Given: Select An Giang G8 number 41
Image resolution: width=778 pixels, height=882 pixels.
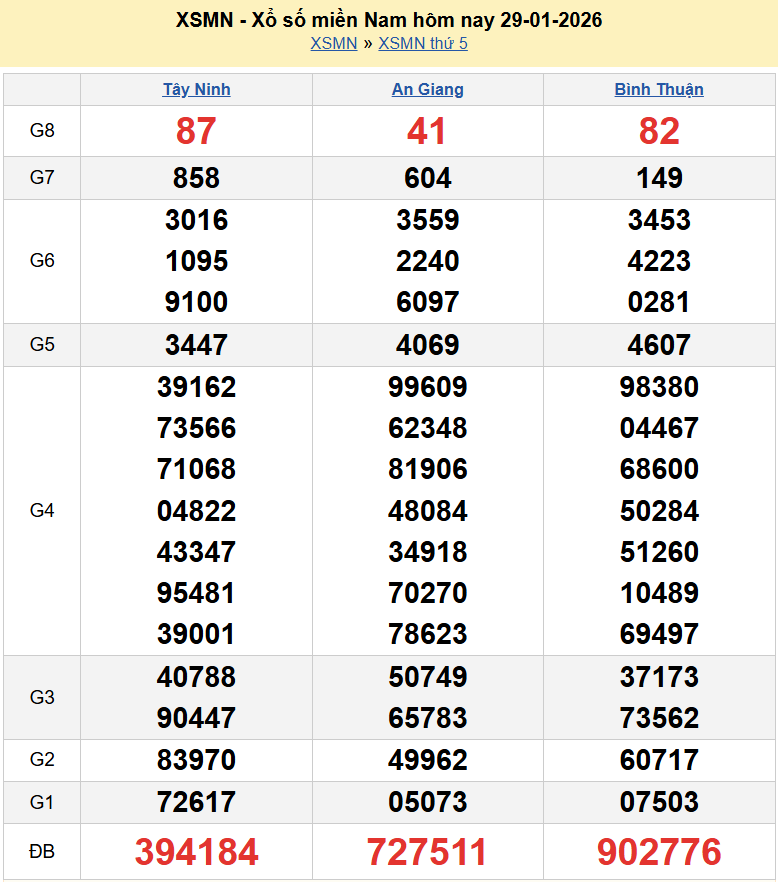Looking at the screenshot, I should 427,131.
